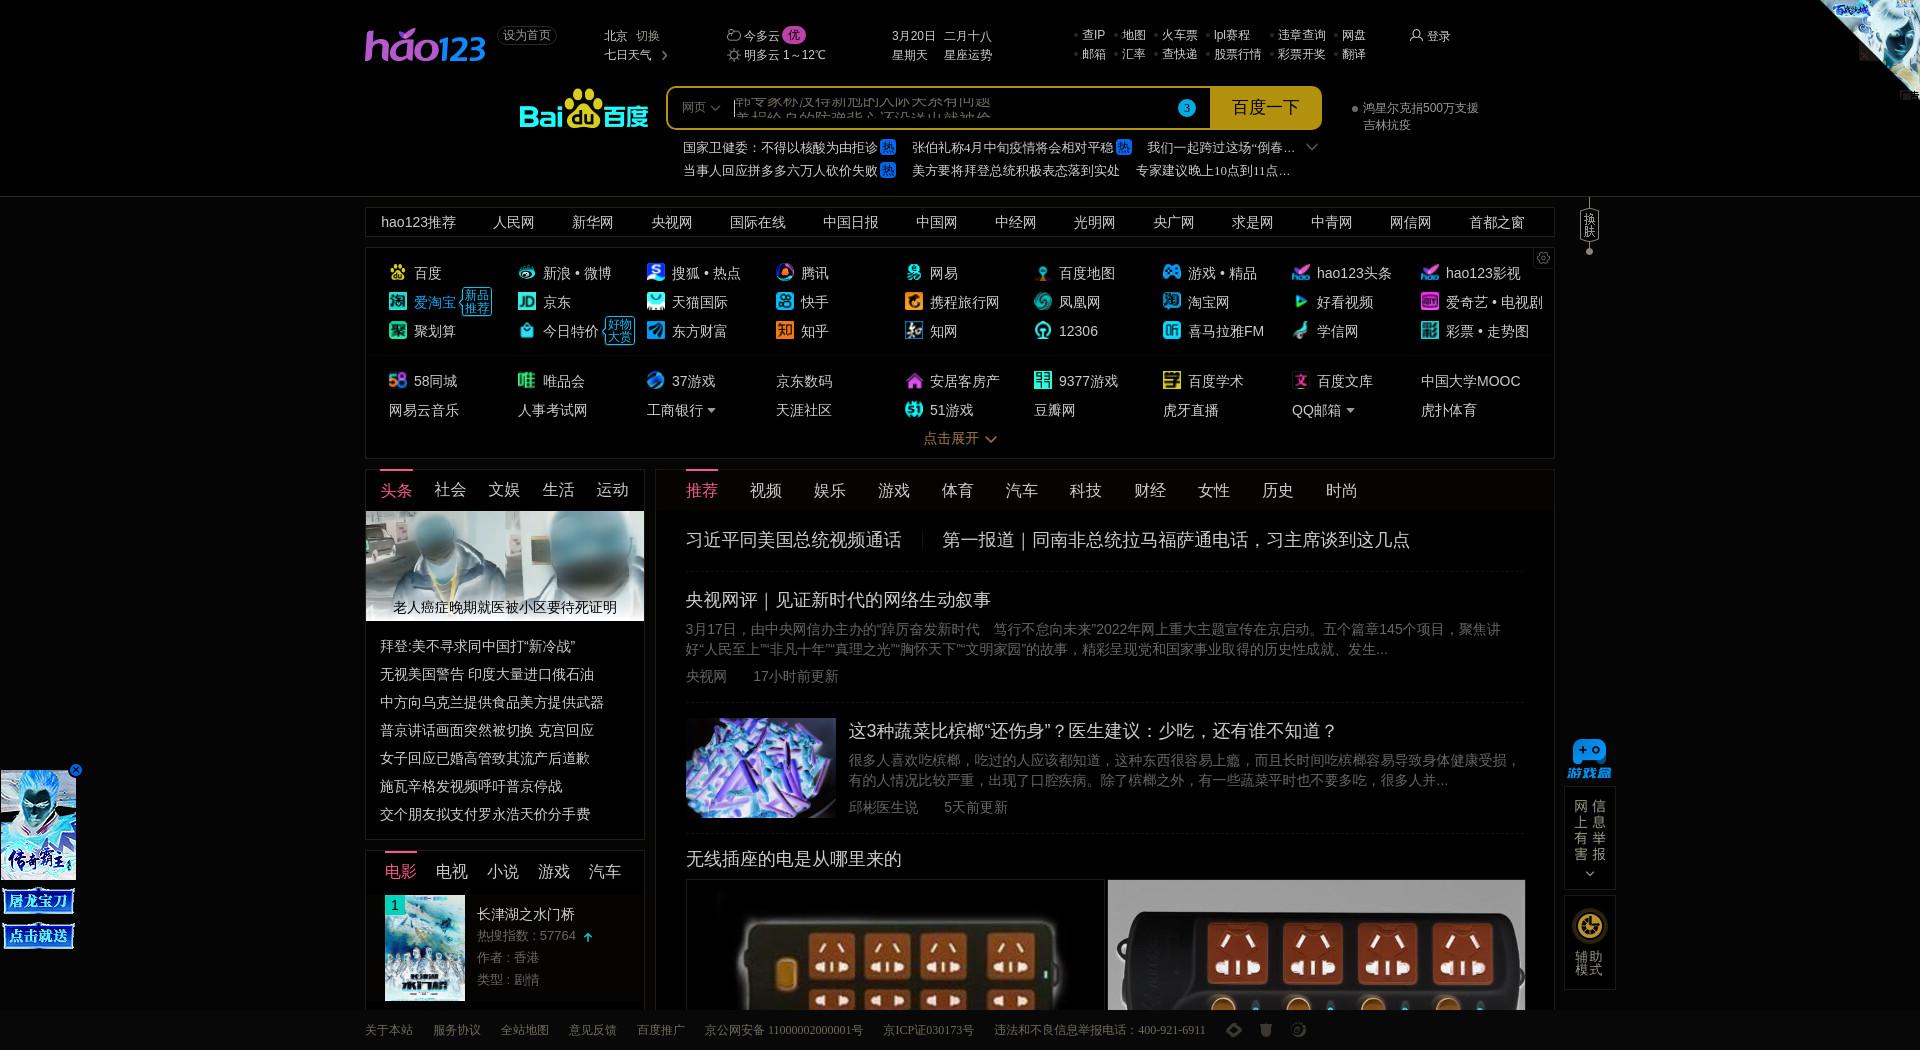Open the 百度学术 icon link
The width and height of the screenshot is (1920, 1050).
pyautogui.click(x=1172, y=381)
